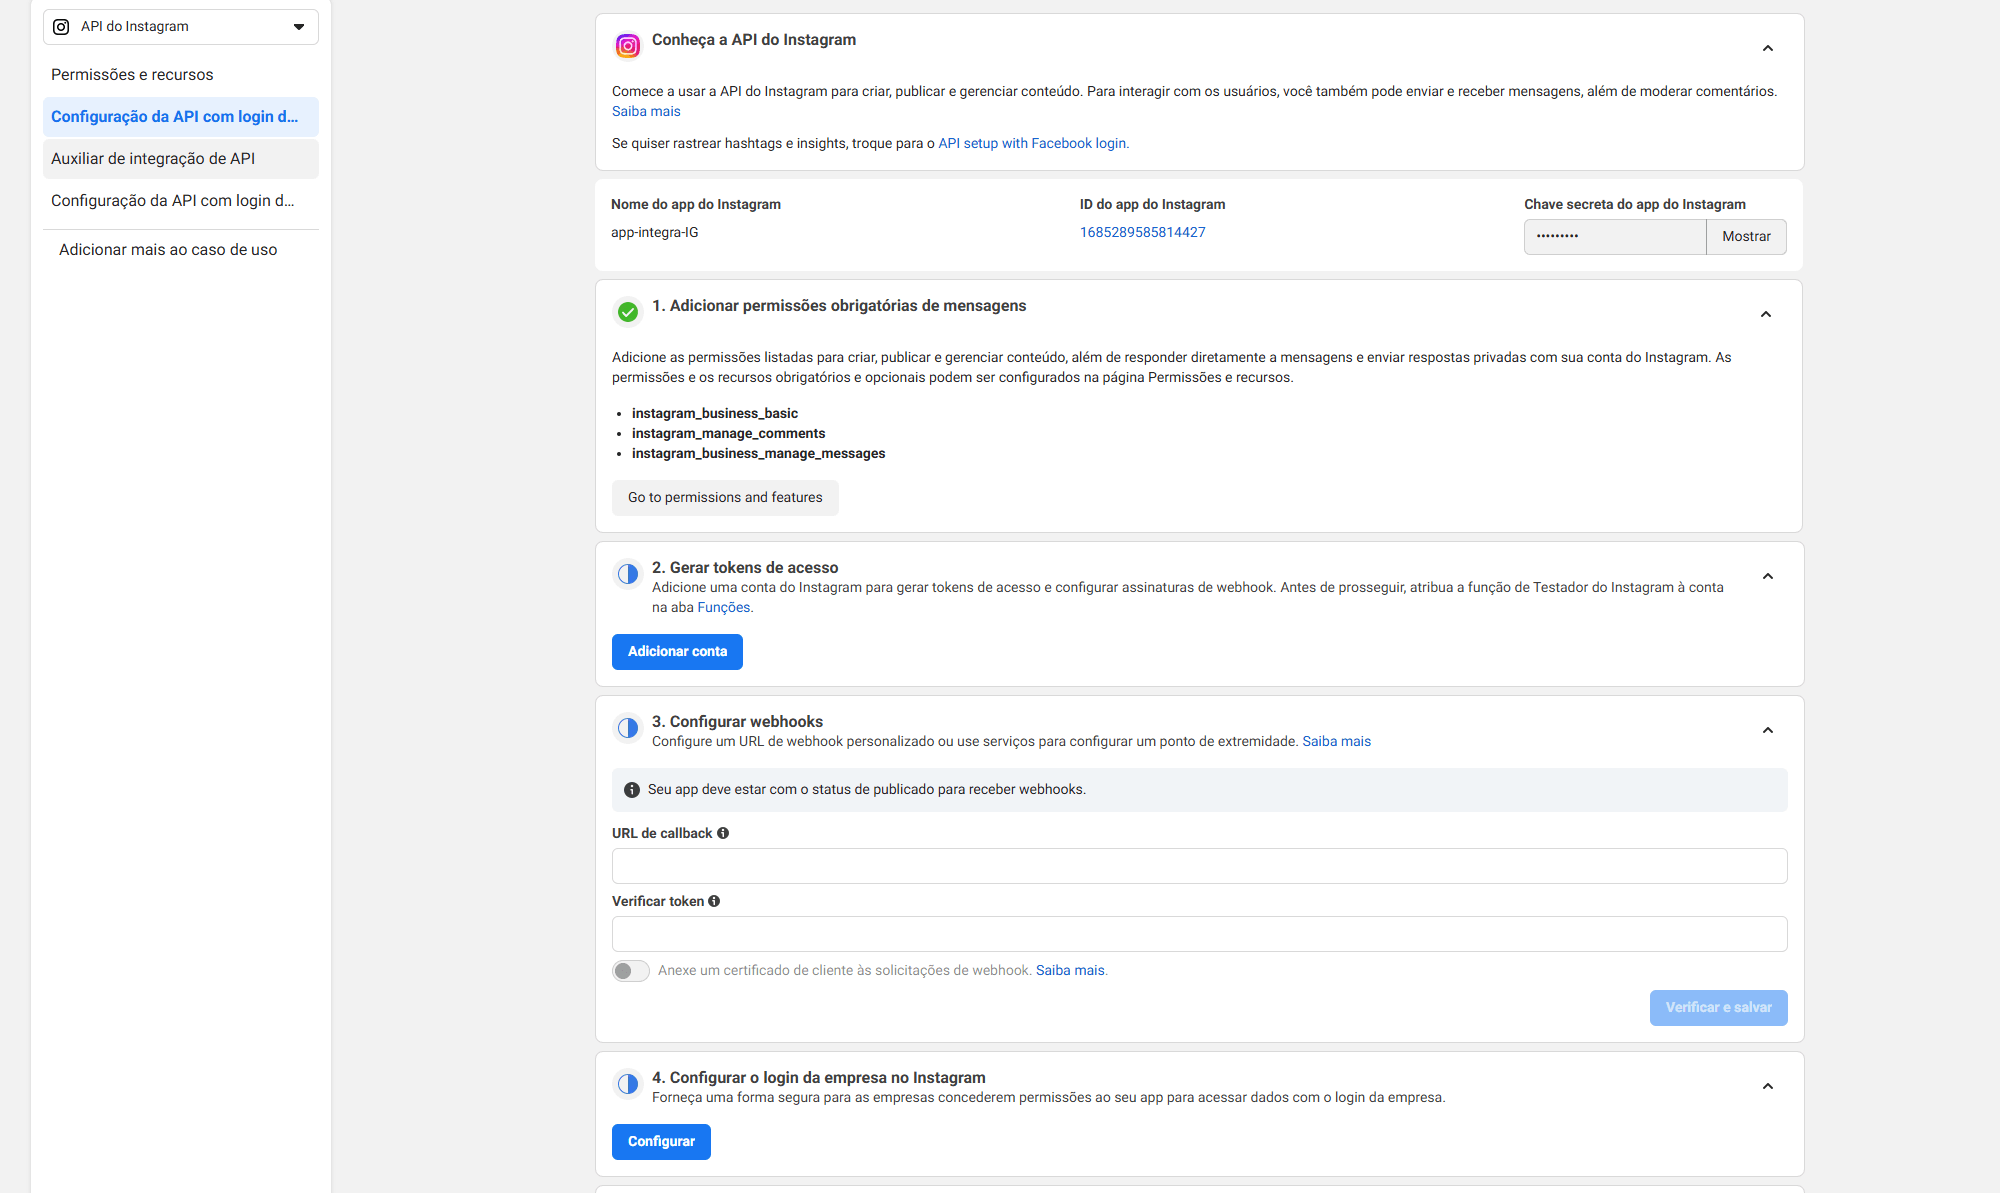
Task: Open Permissões e recursos in sidebar
Action: pyautogui.click(x=181, y=75)
